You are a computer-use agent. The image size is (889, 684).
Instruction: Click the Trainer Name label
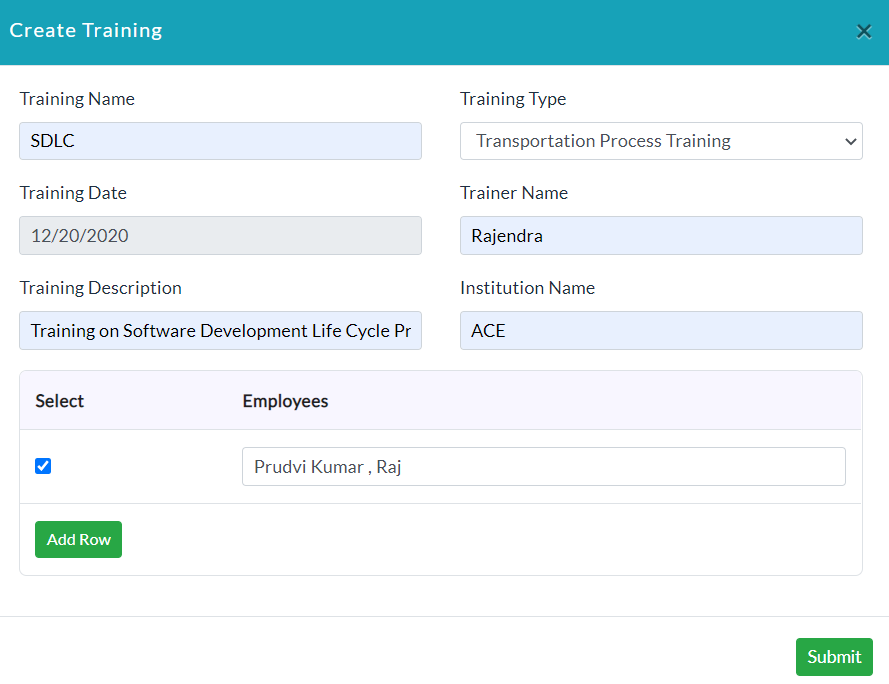pos(514,193)
